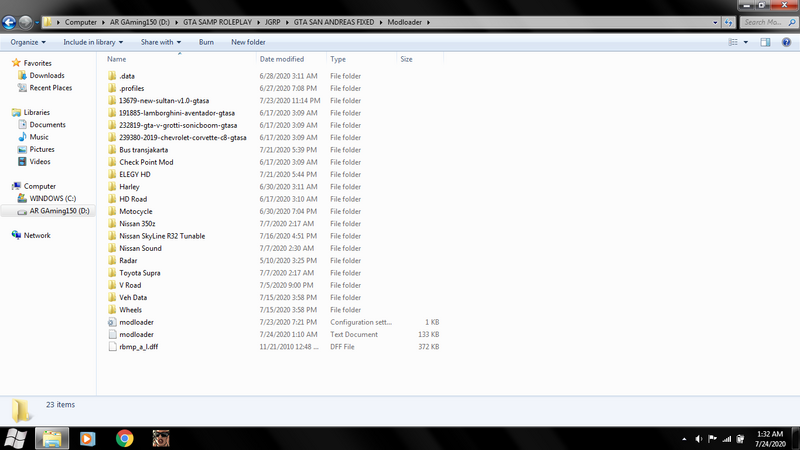Open Downloads in Favorites
Image resolution: width=800 pixels, height=450 pixels.
tap(47, 76)
